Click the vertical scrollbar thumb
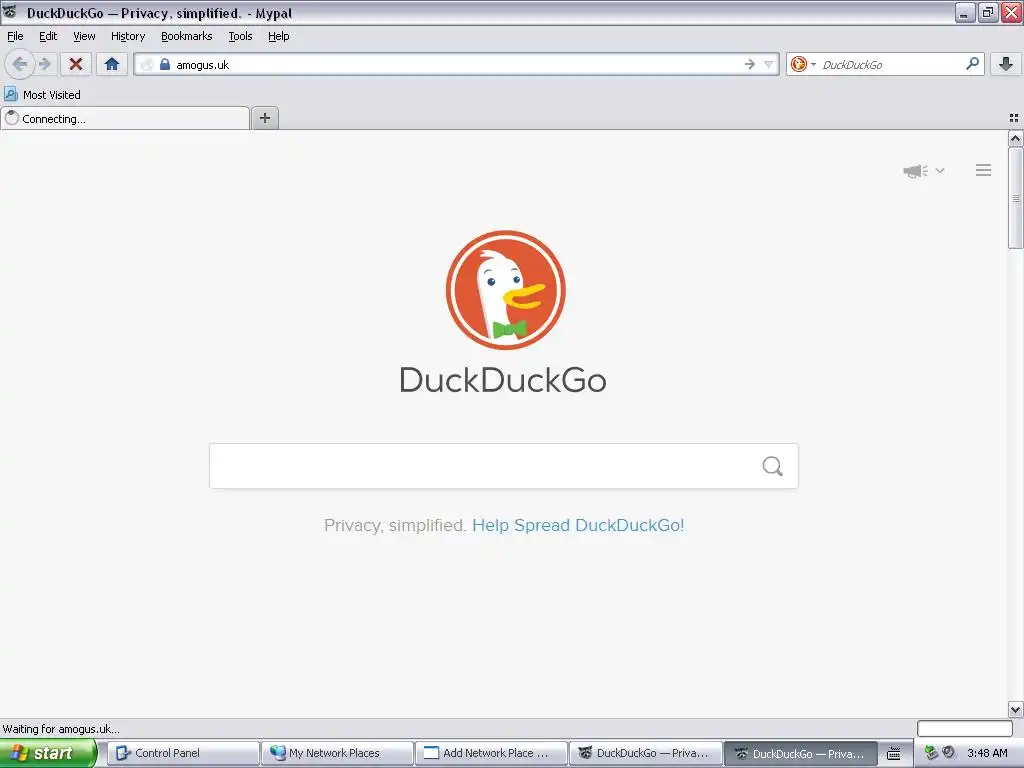This screenshot has width=1024, height=768. tap(1015, 198)
